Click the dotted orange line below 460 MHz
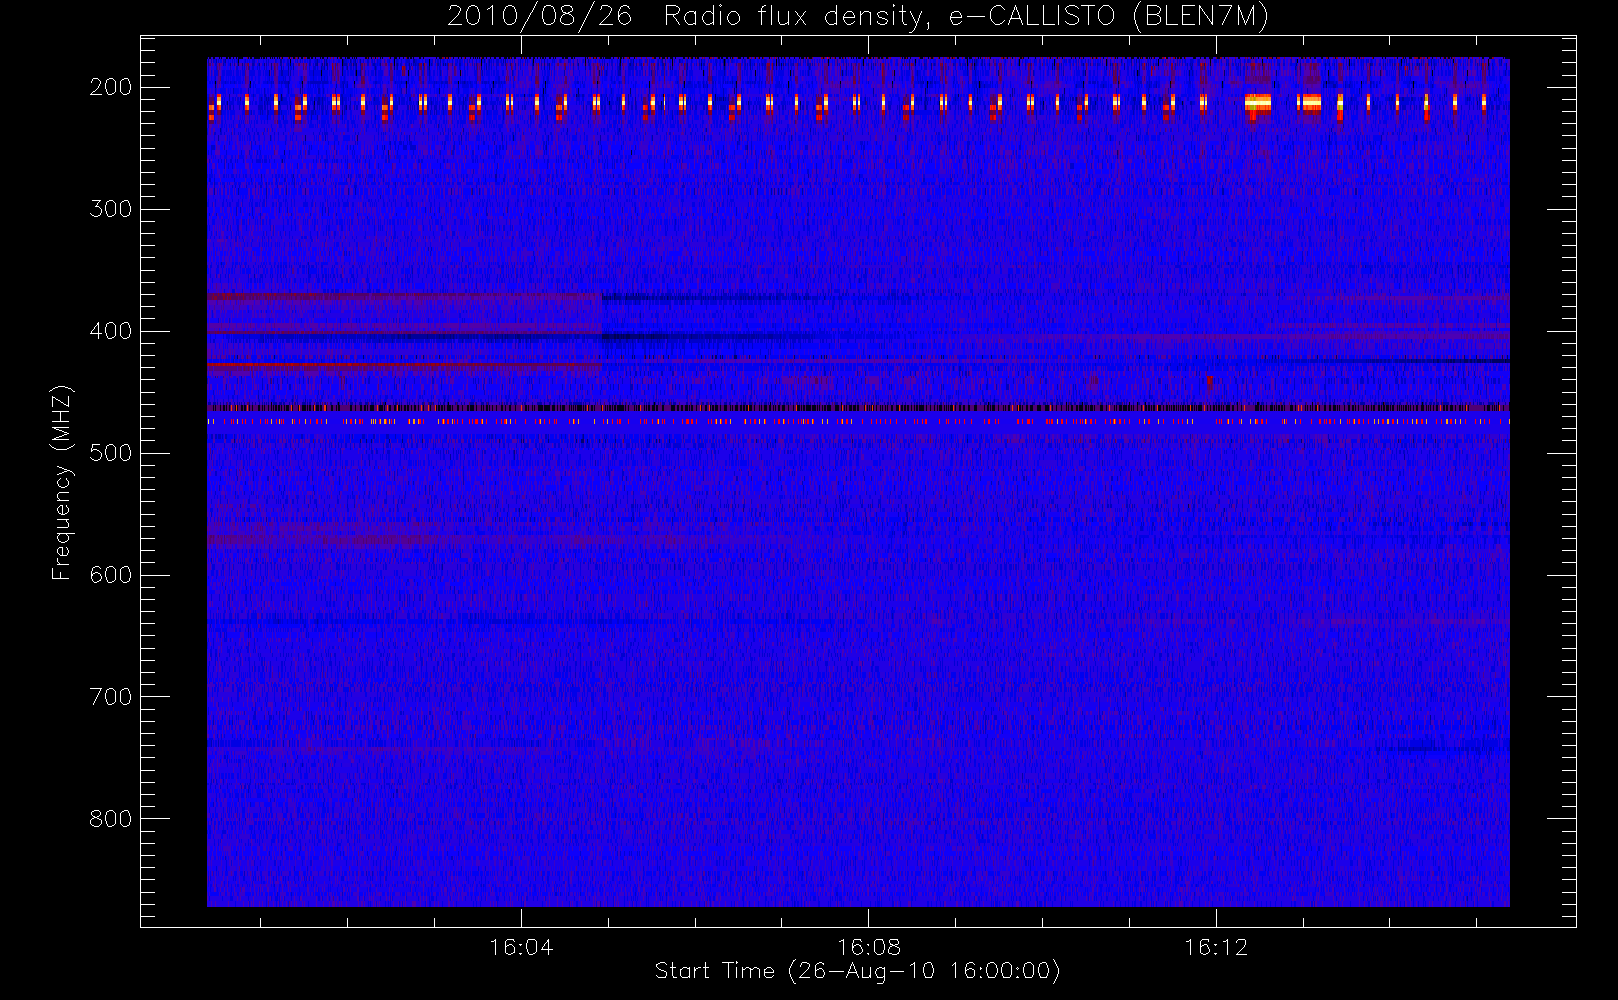The width and height of the screenshot is (1618, 1000). (x=858, y=422)
